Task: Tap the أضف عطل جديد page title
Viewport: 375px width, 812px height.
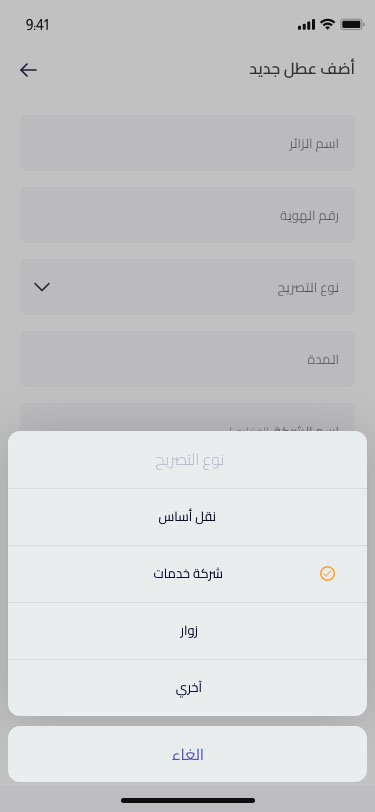Action: [x=302, y=69]
